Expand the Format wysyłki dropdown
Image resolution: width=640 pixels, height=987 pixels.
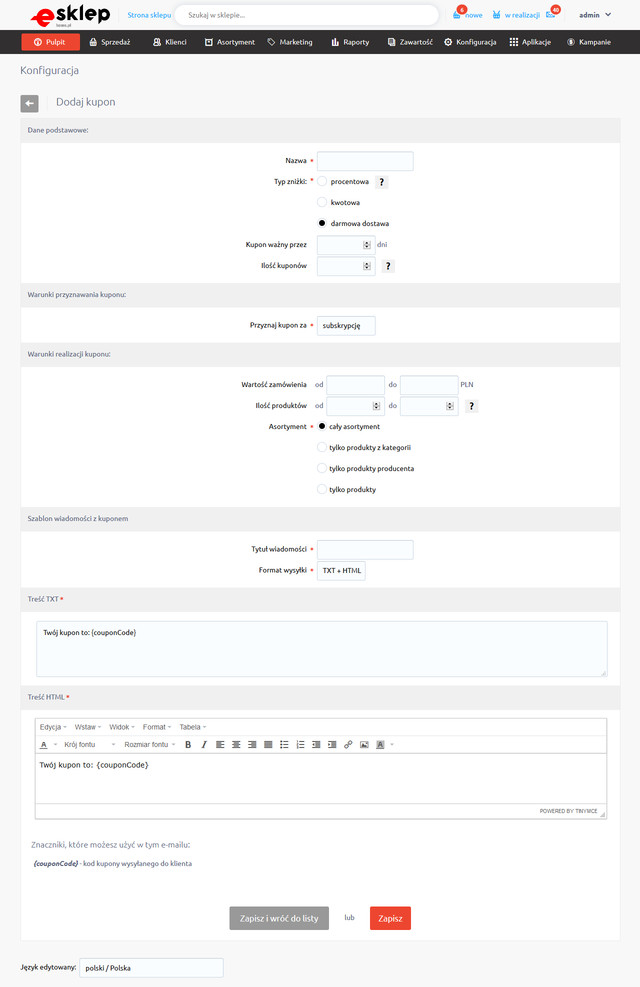(x=342, y=571)
